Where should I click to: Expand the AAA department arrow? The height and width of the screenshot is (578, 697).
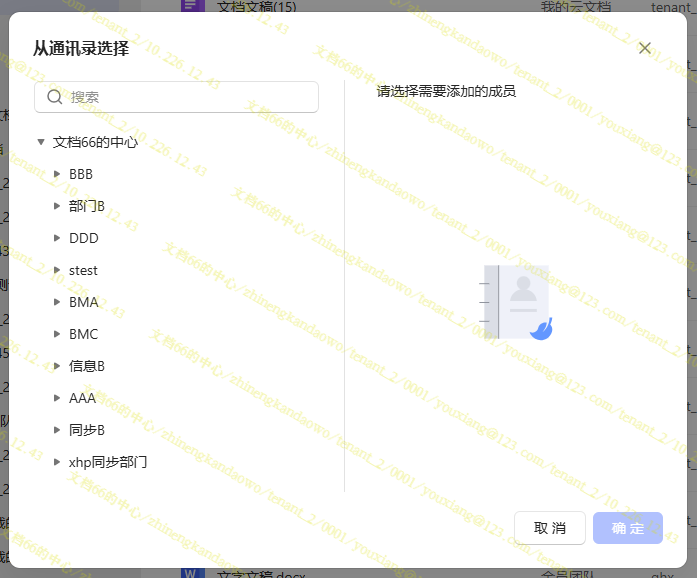(57, 398)
